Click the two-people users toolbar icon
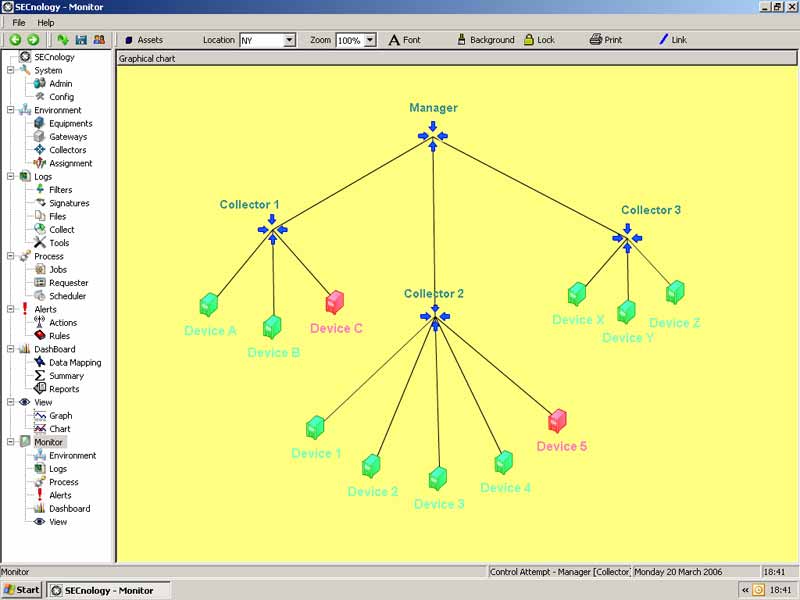800x600 pixels. coord(99,40)
